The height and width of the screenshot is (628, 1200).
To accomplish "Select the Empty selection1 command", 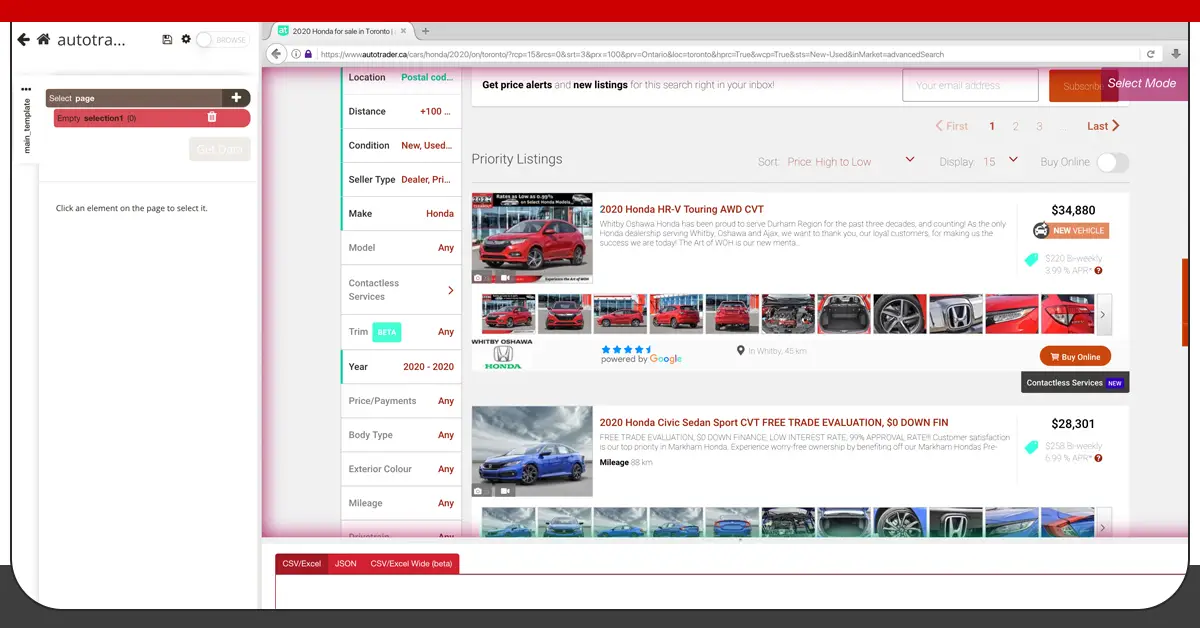I will coord(150,118).
